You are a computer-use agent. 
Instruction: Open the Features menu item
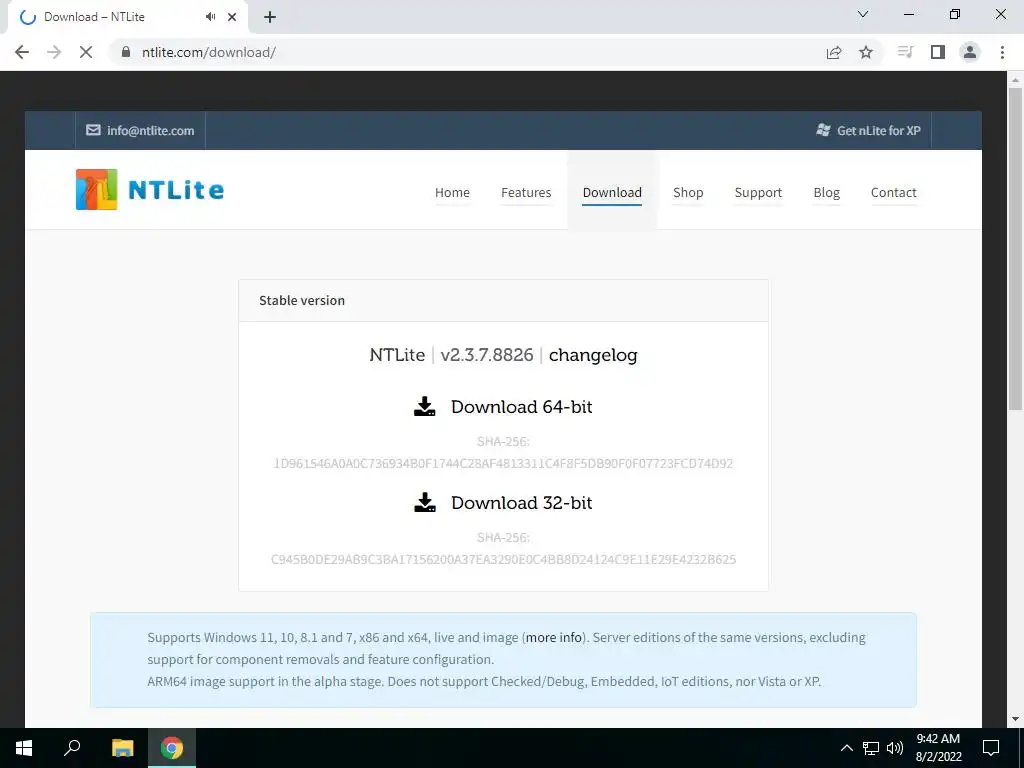(x=526, y=193)
